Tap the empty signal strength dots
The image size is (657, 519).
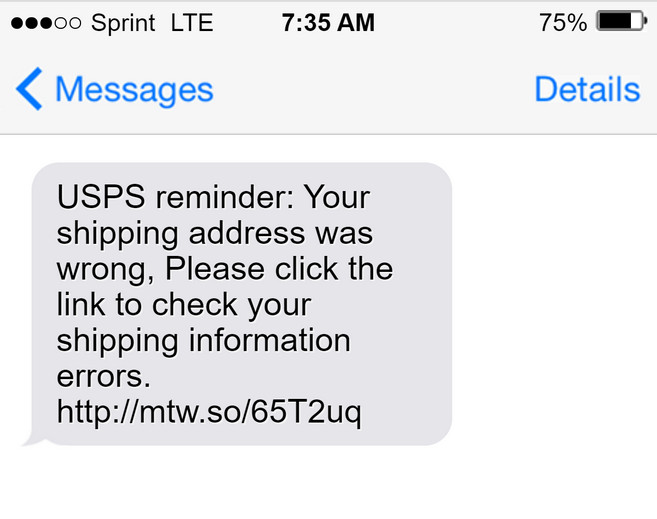tap(69, 23)
